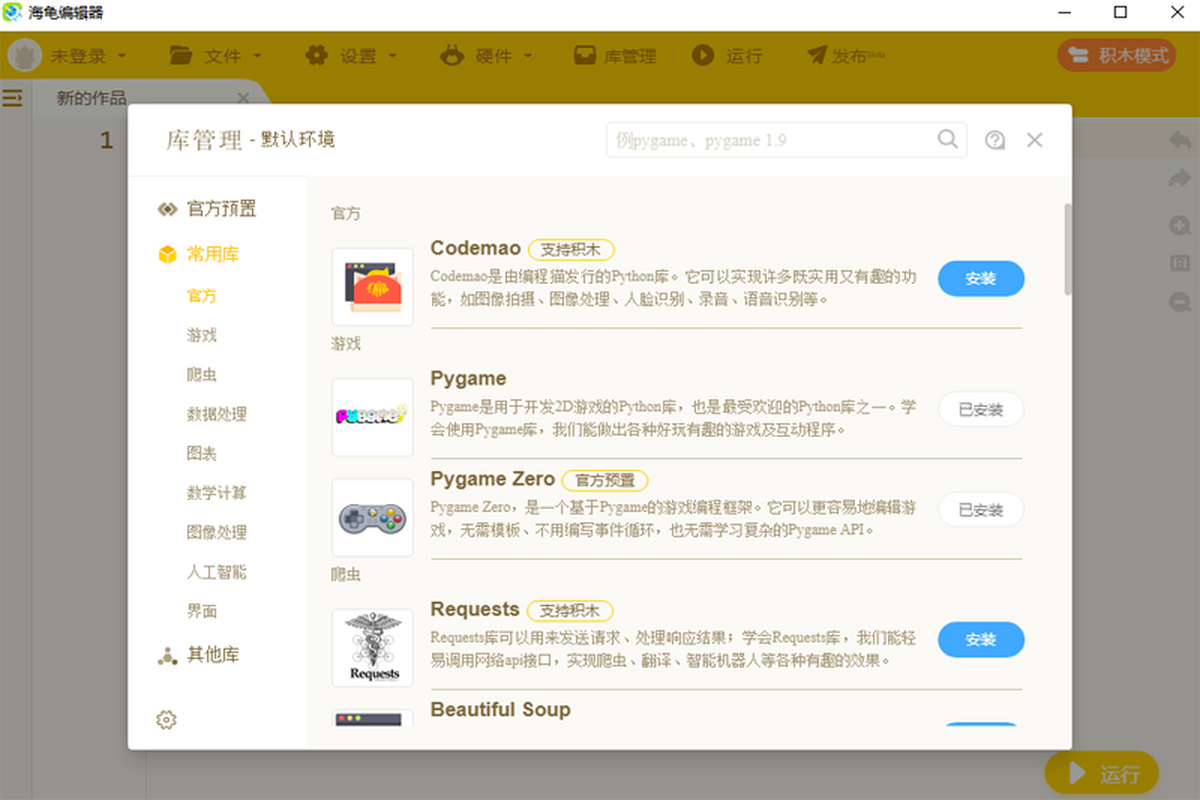Click the library search input field
Image resolution: width=1200 pixels, height=800 pixels.
click(x=770, y=140)
